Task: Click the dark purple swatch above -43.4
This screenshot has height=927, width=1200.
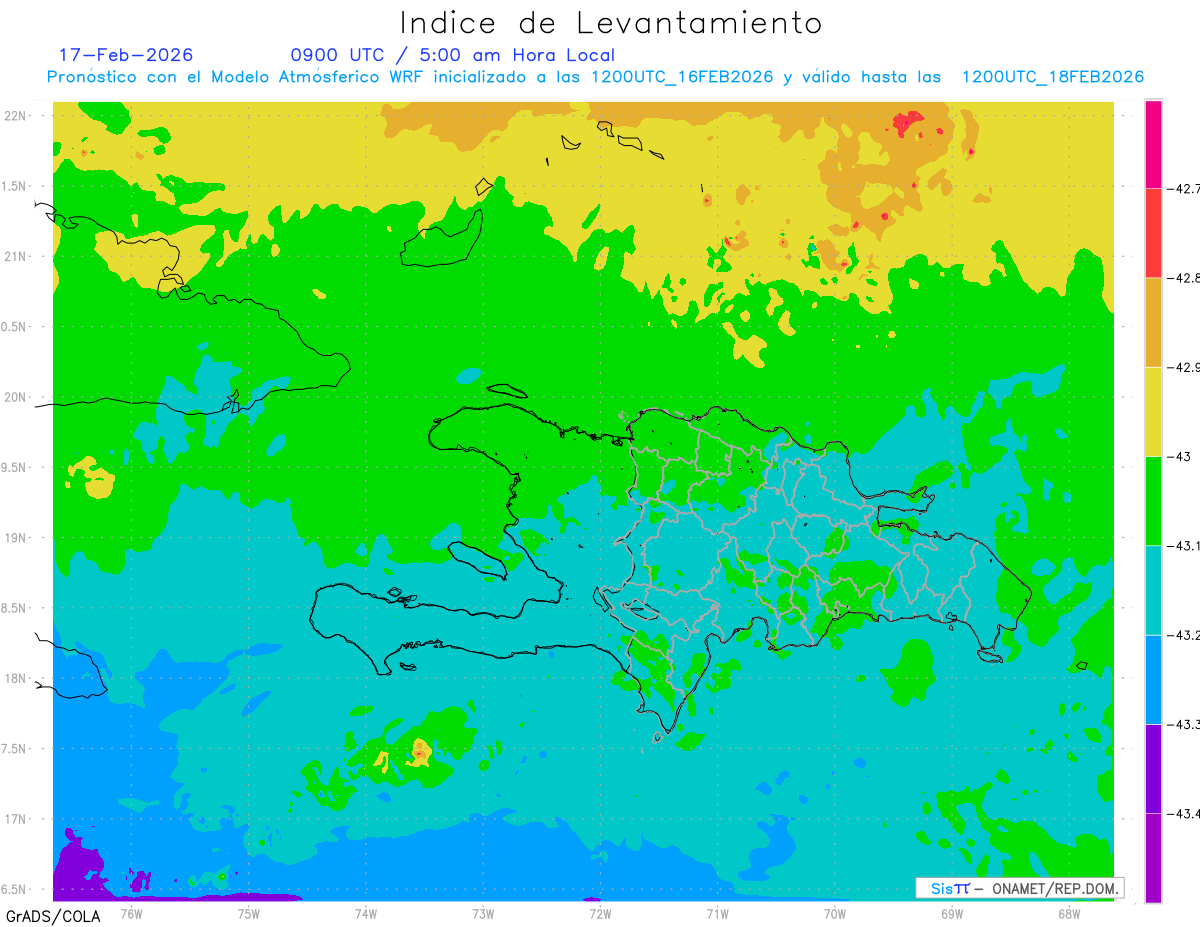Action: 1153,768
